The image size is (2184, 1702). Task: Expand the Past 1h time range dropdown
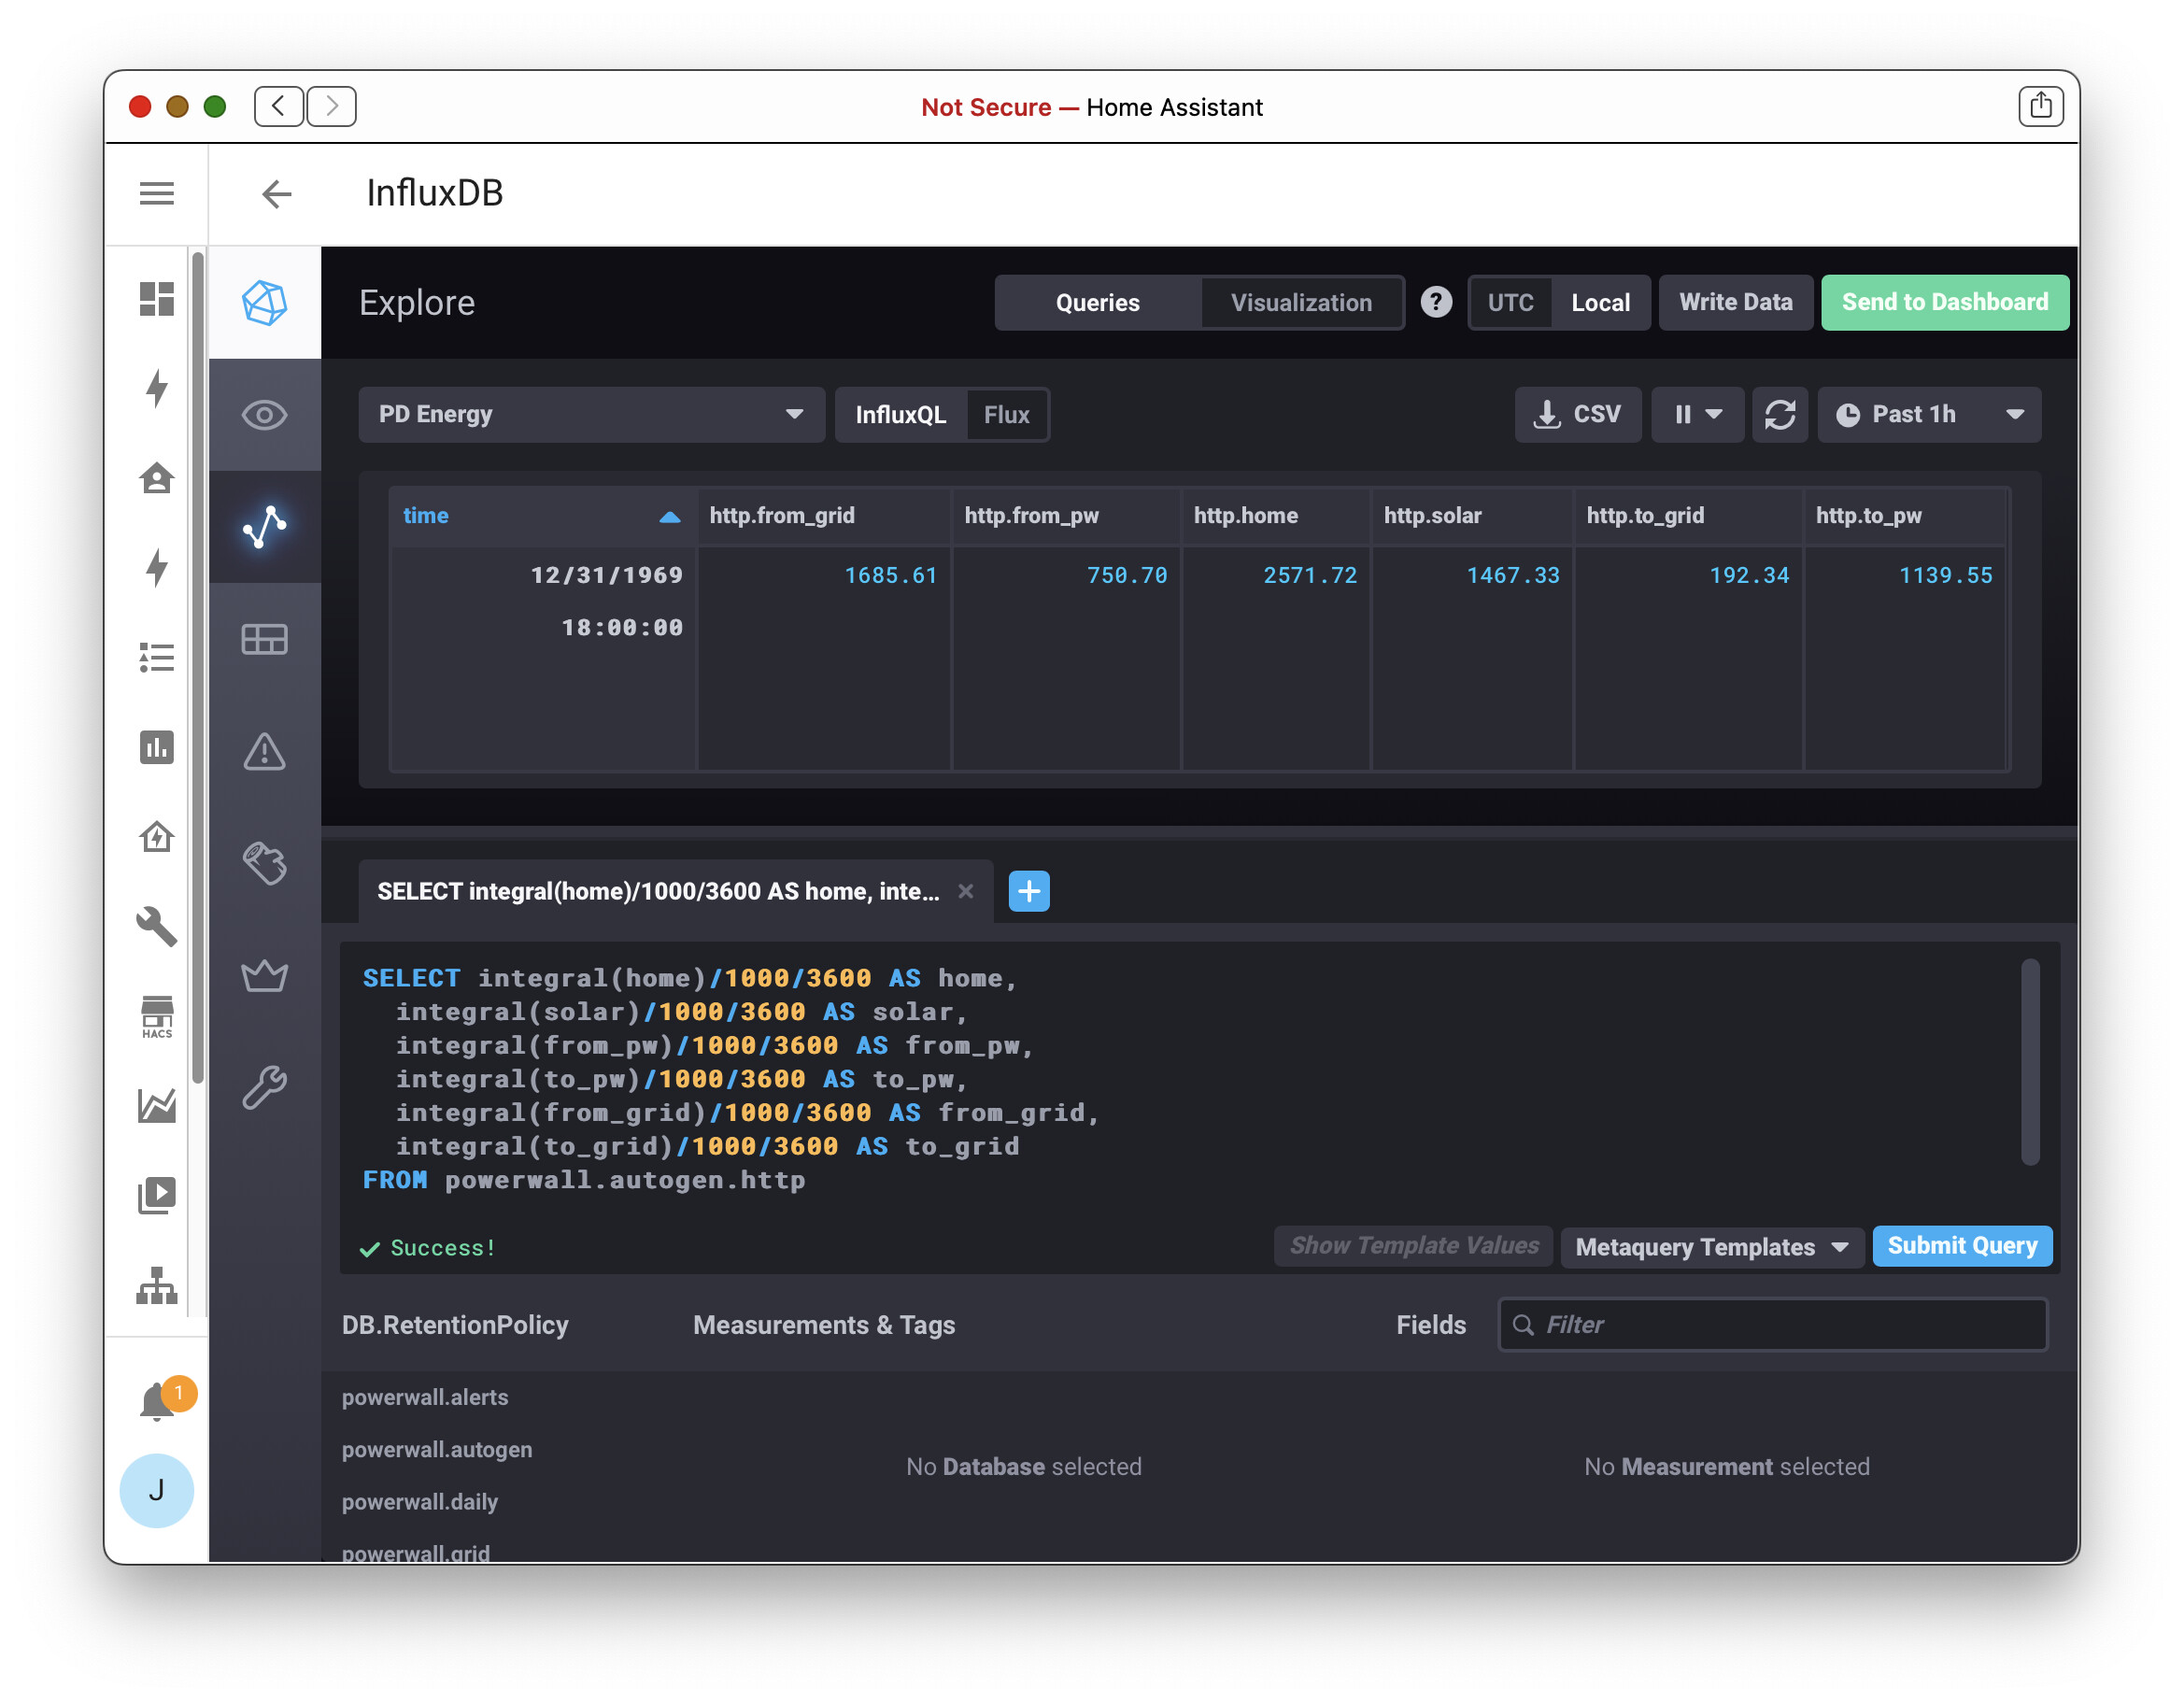pos(1930,414)
